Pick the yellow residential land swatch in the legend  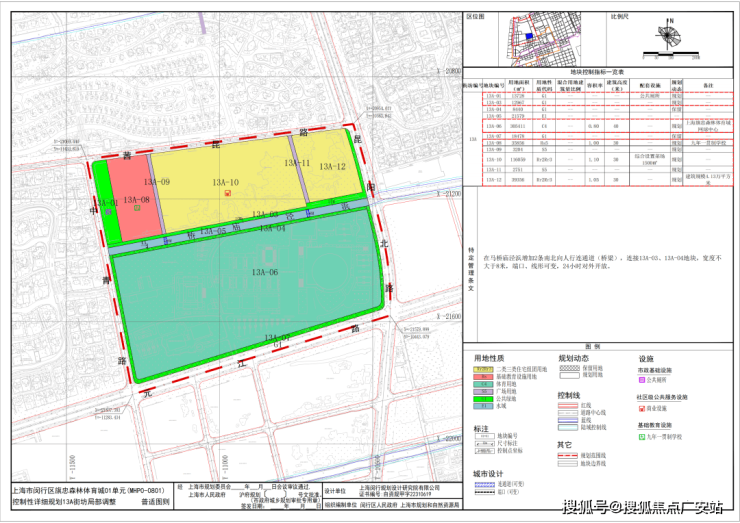point(483,369)
